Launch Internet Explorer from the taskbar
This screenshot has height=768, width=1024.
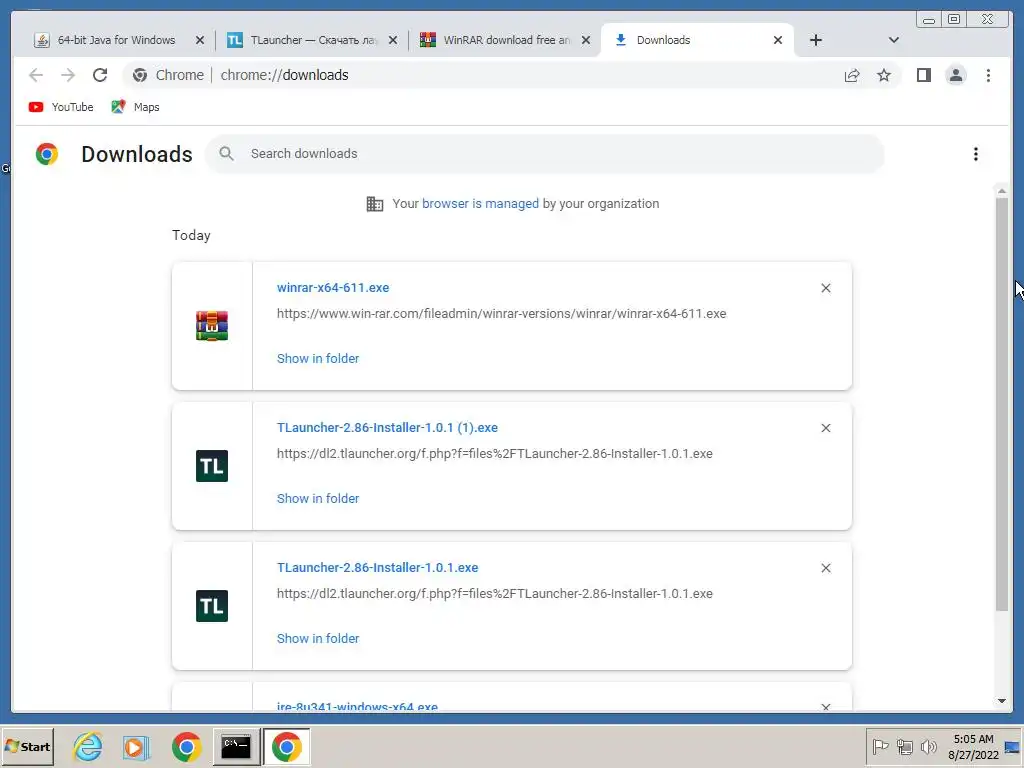click(88, 746)
